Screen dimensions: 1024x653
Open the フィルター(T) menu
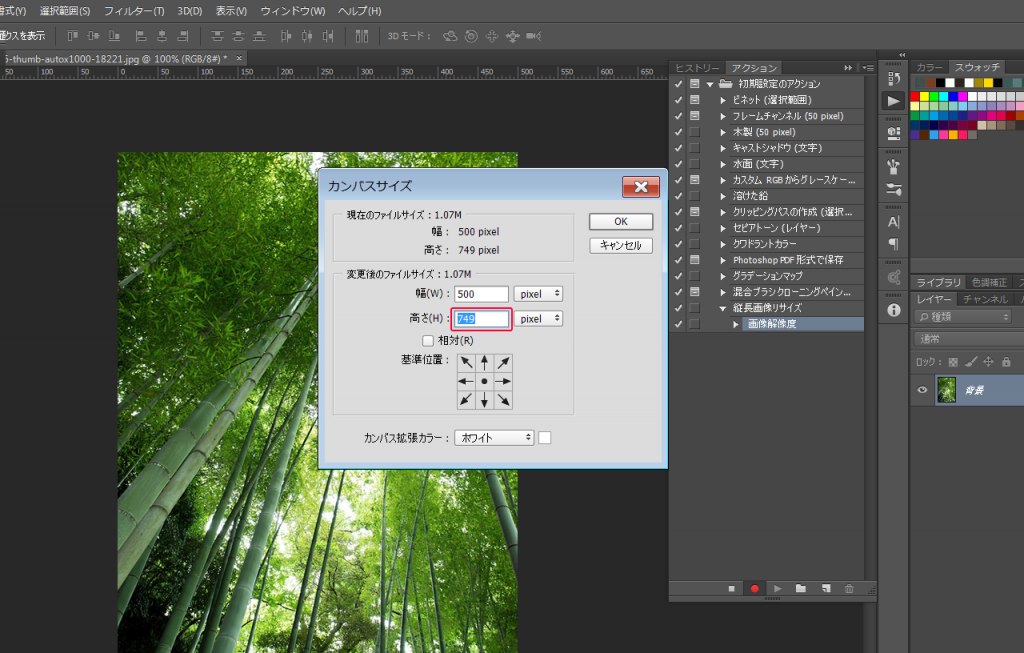(134, 11)
